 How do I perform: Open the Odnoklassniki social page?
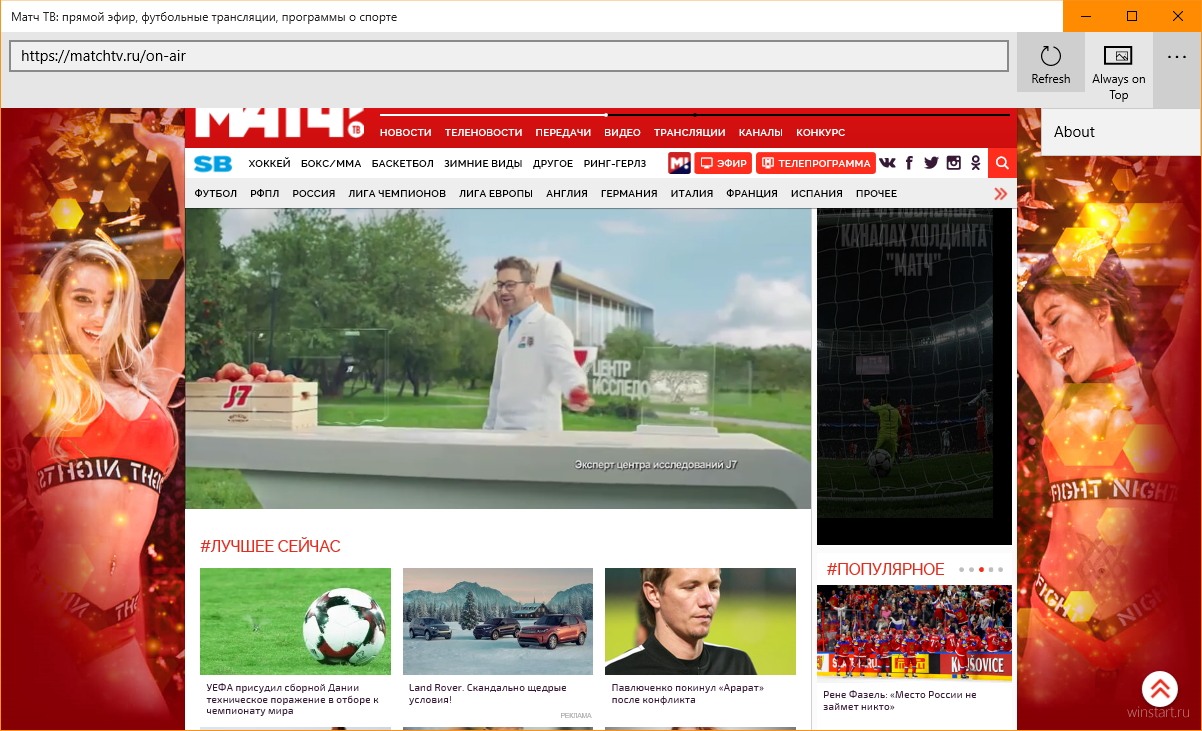click(975, 163)
